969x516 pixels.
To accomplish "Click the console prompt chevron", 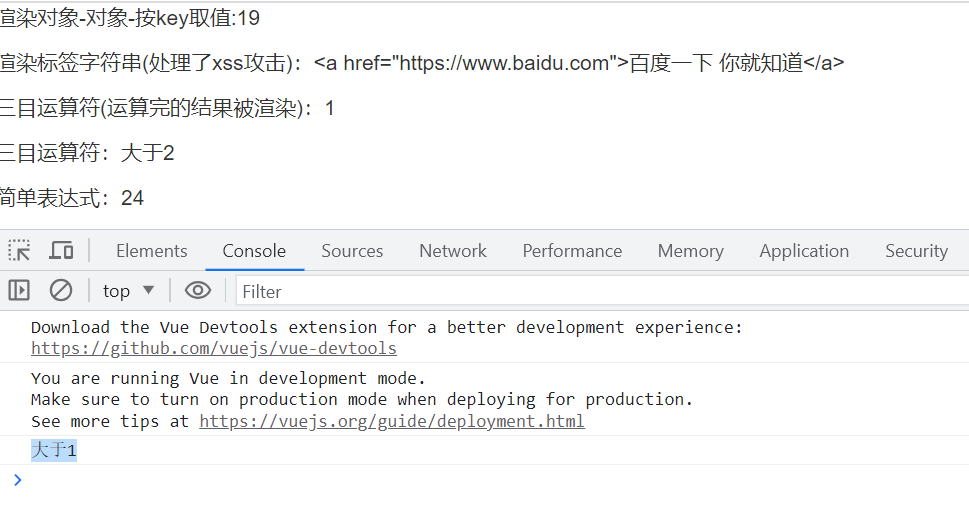I will tap(17, 480).
